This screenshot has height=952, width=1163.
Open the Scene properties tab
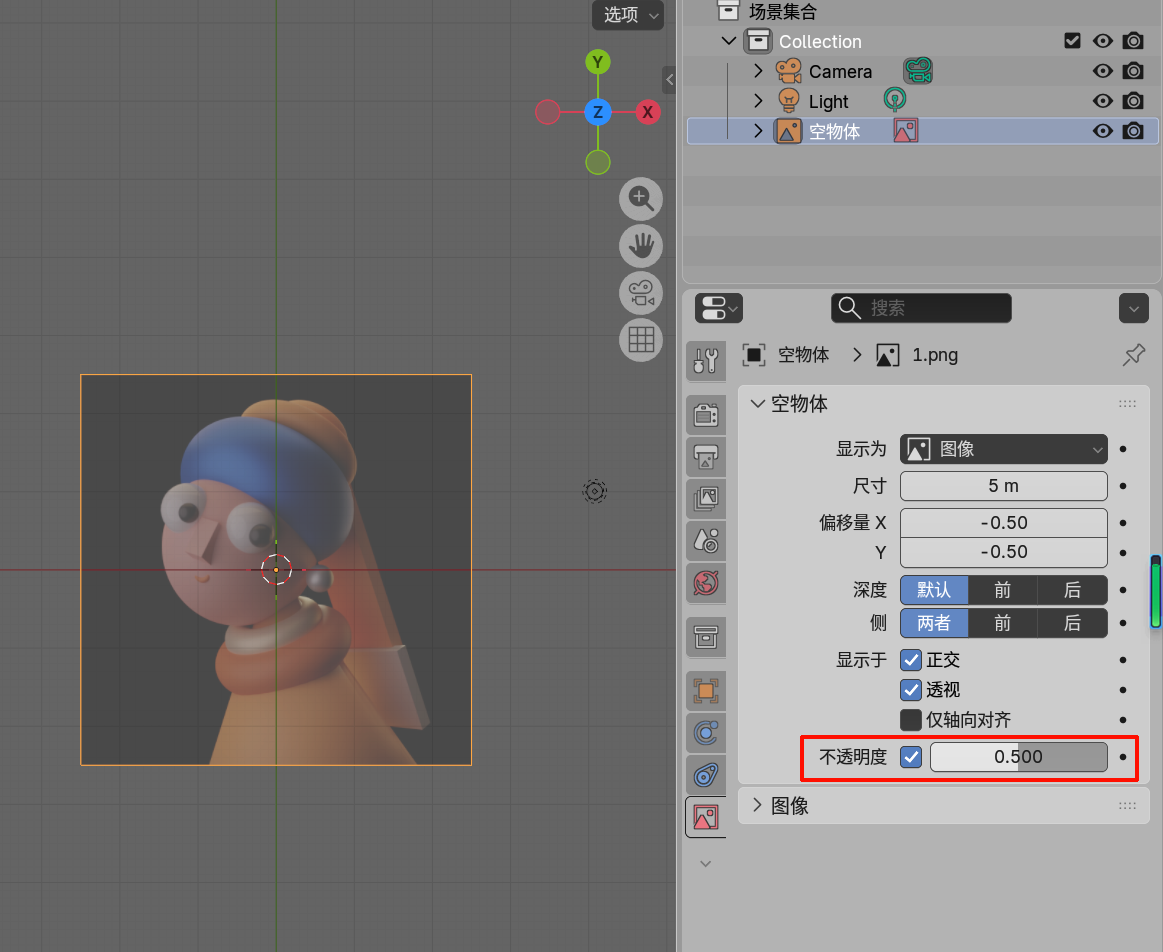(x=706, y=541)
